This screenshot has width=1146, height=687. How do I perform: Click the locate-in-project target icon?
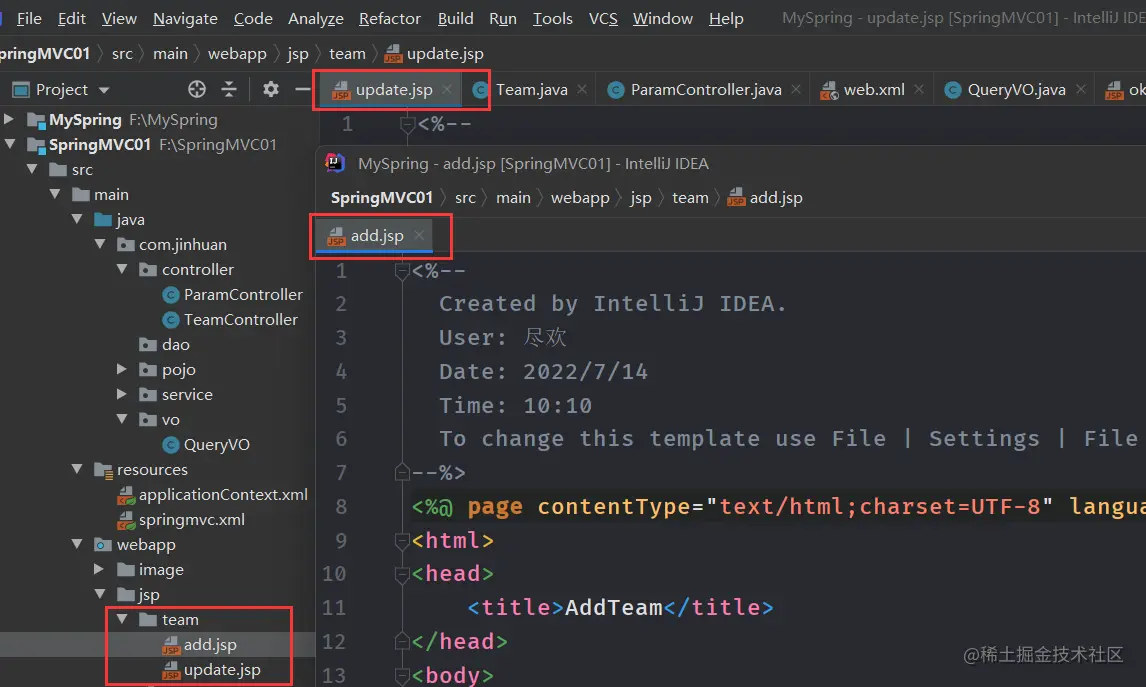(197, 89)
